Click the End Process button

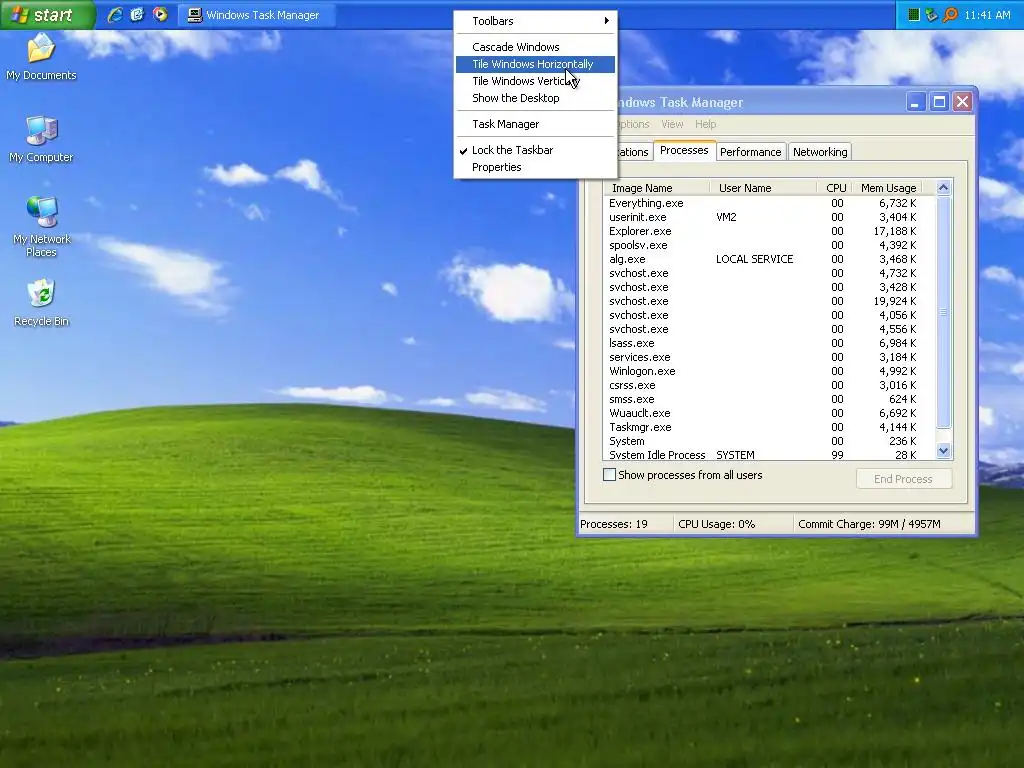point(903,479)
